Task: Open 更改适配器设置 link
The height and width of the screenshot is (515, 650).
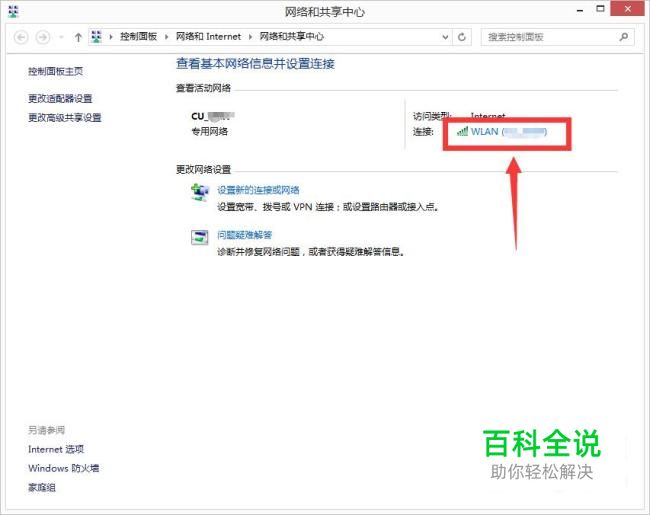Action: click(x=60, y=99)
